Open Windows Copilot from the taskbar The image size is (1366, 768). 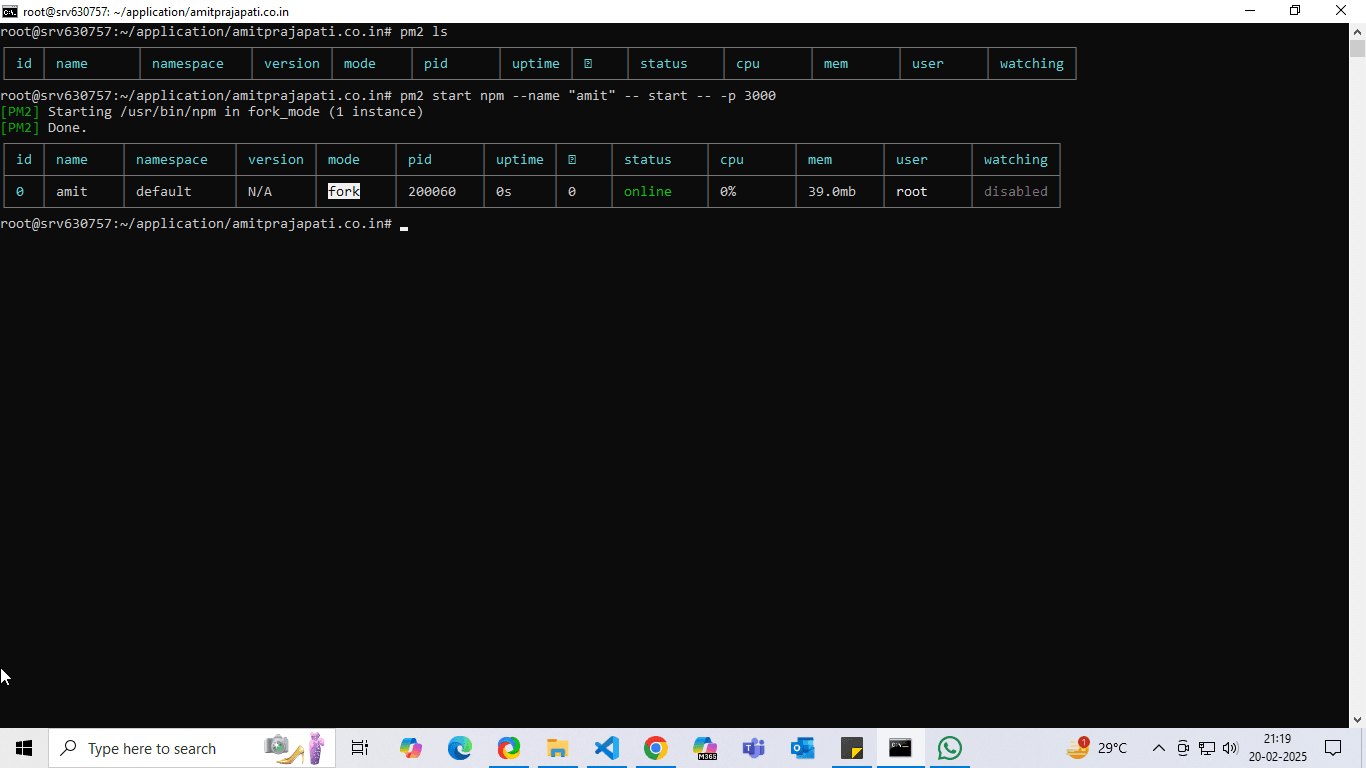pyautogui.click(x=411, y=748)
